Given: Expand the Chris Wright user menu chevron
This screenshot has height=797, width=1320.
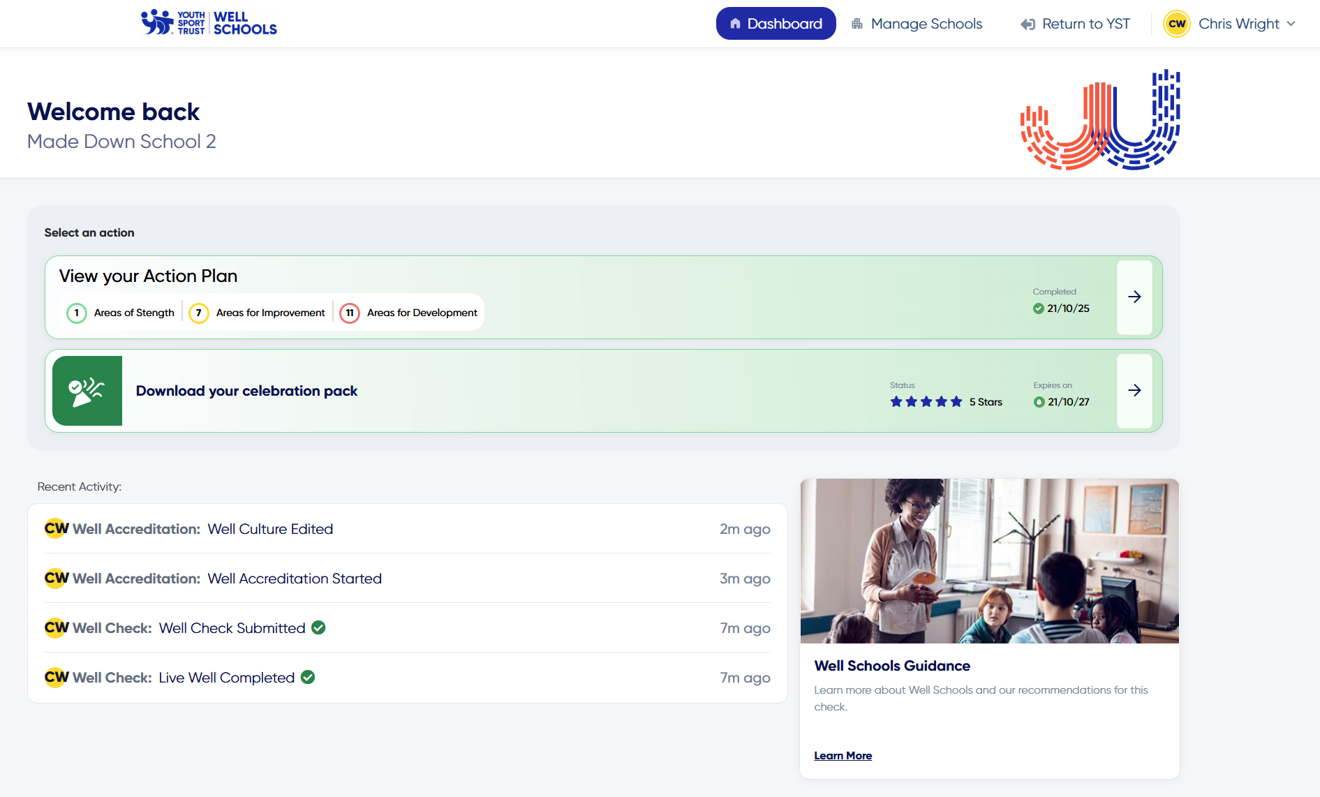Looking at the screenshot, I should [x=1291, y=24].
